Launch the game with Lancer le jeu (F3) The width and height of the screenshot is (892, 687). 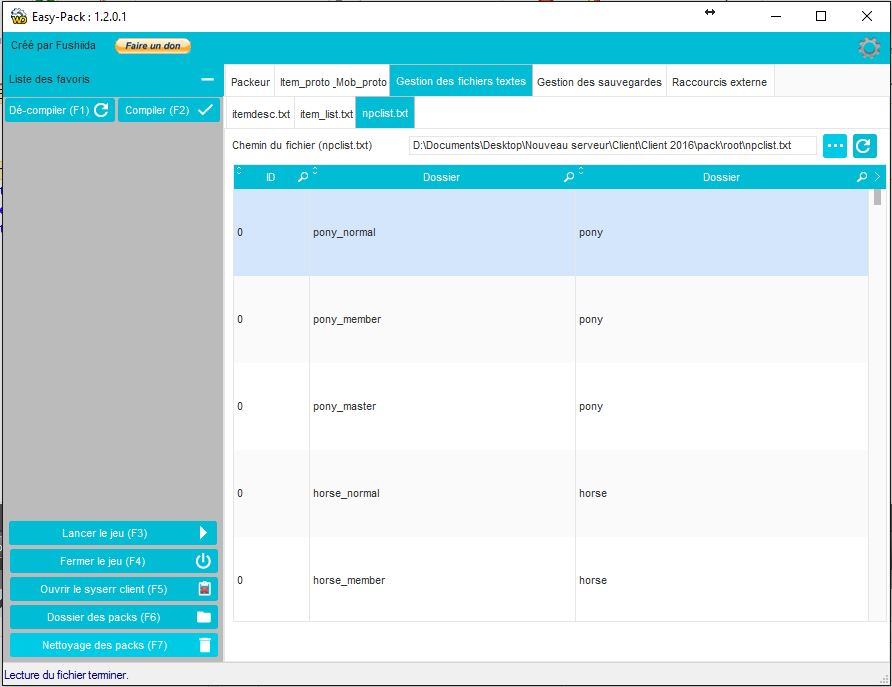click(113, 533)
